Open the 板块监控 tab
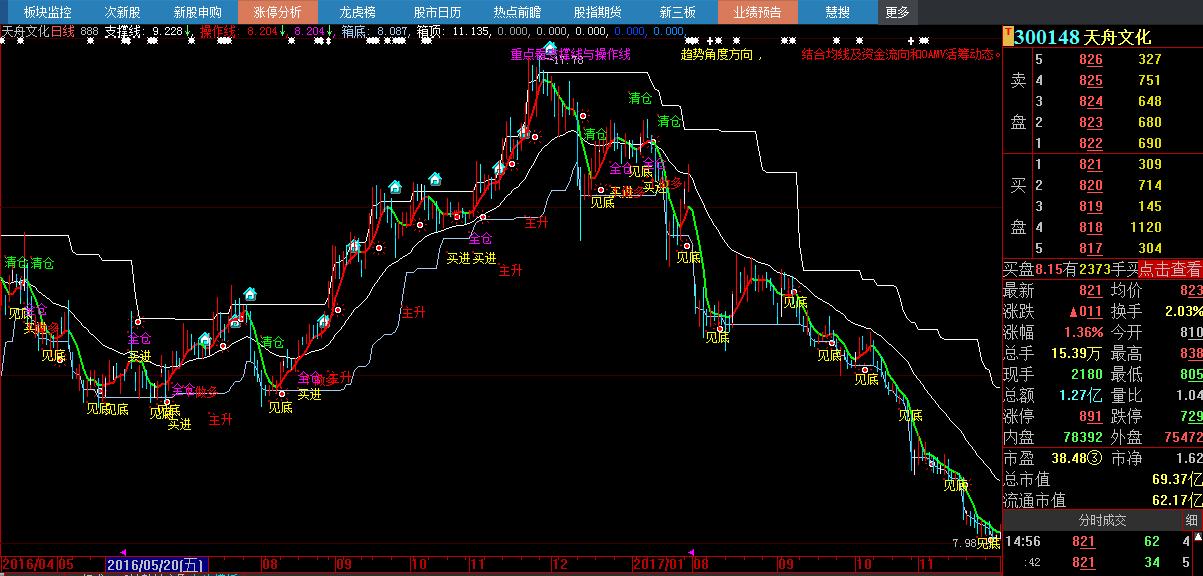 tap(47, 12)
